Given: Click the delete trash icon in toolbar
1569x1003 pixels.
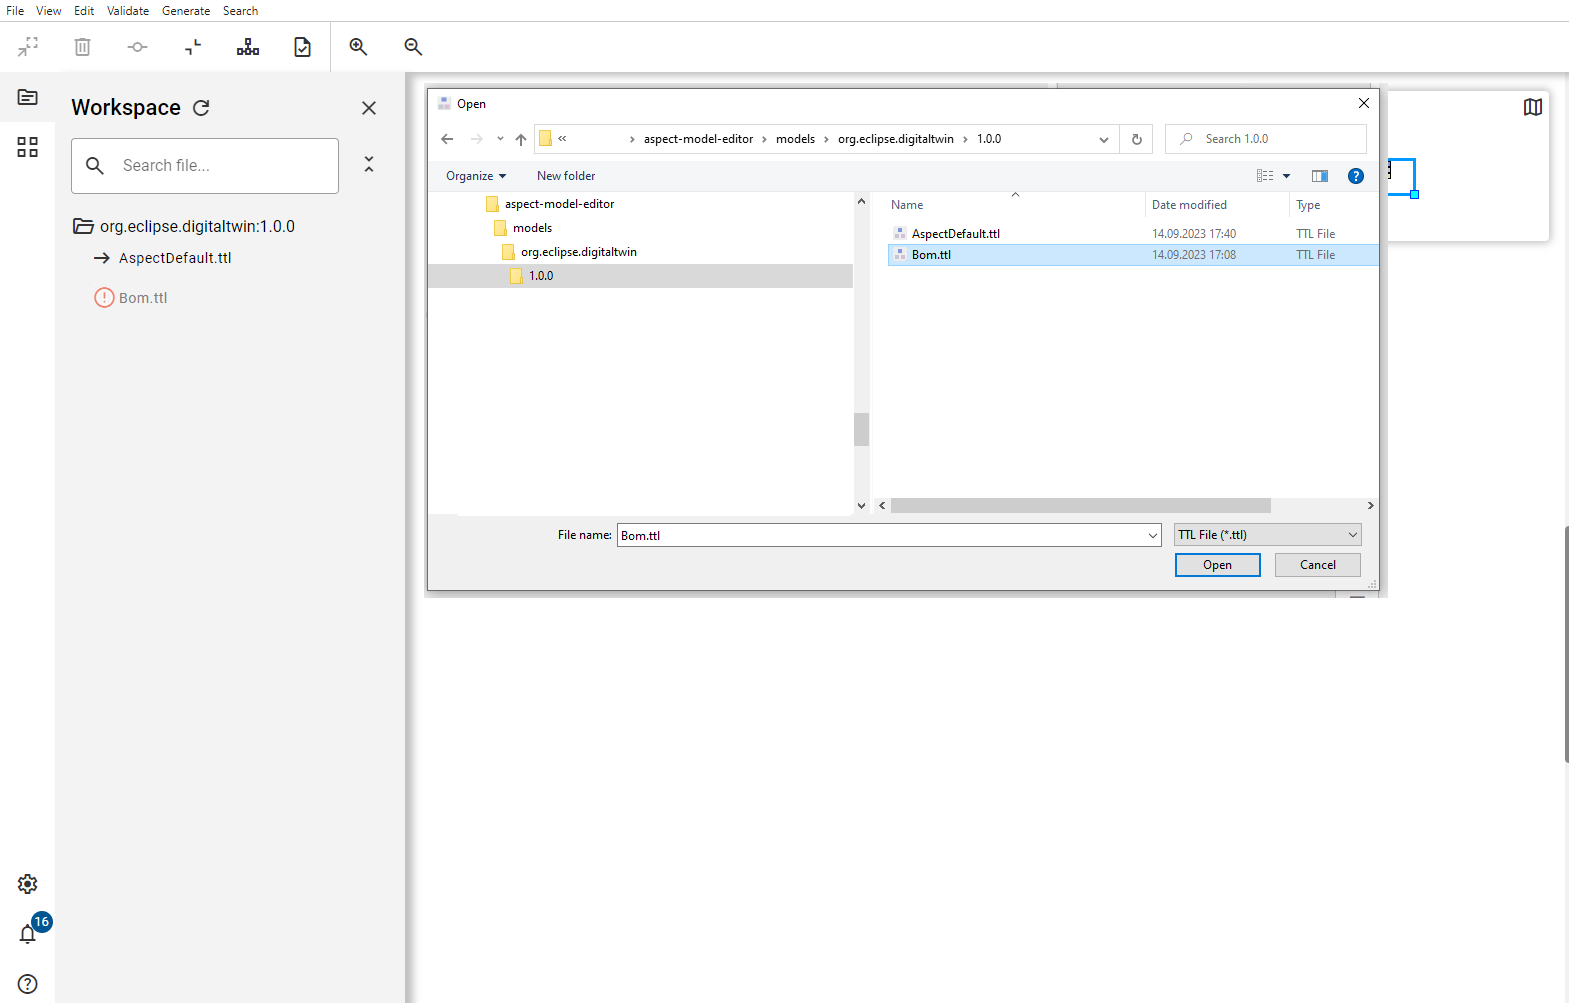Looking at the screenshot, I should pyautogui.click(x=82, y=47).
